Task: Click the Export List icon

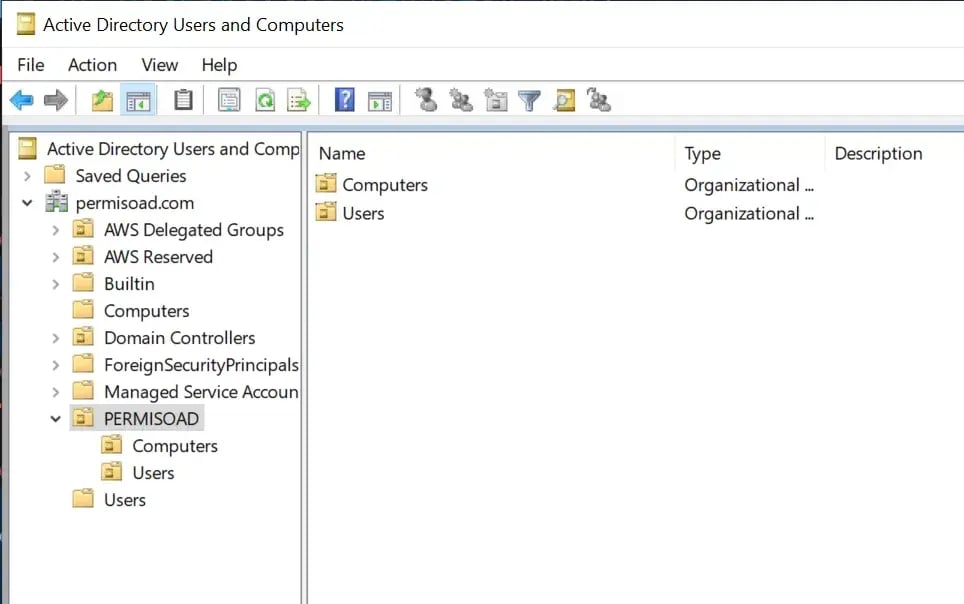Action: pos(299,100)
